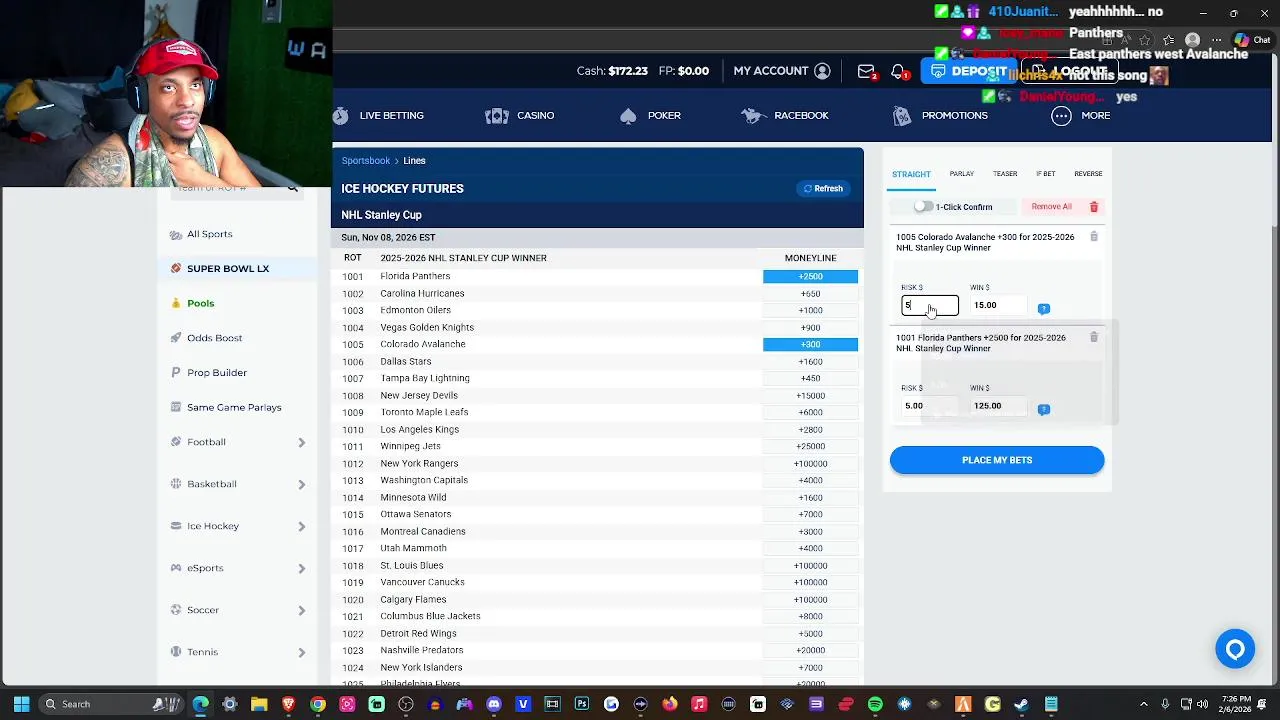Select Colorado Avalanche +300 moneyline

810,344
